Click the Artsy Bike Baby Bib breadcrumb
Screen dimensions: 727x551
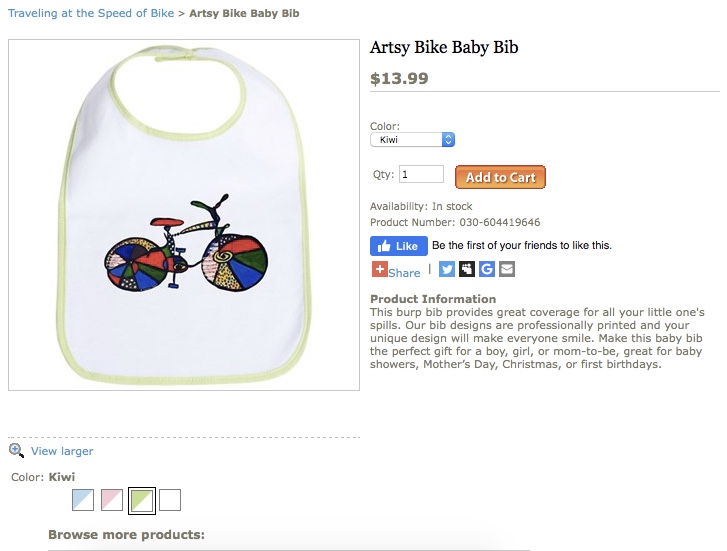[244, 13]
